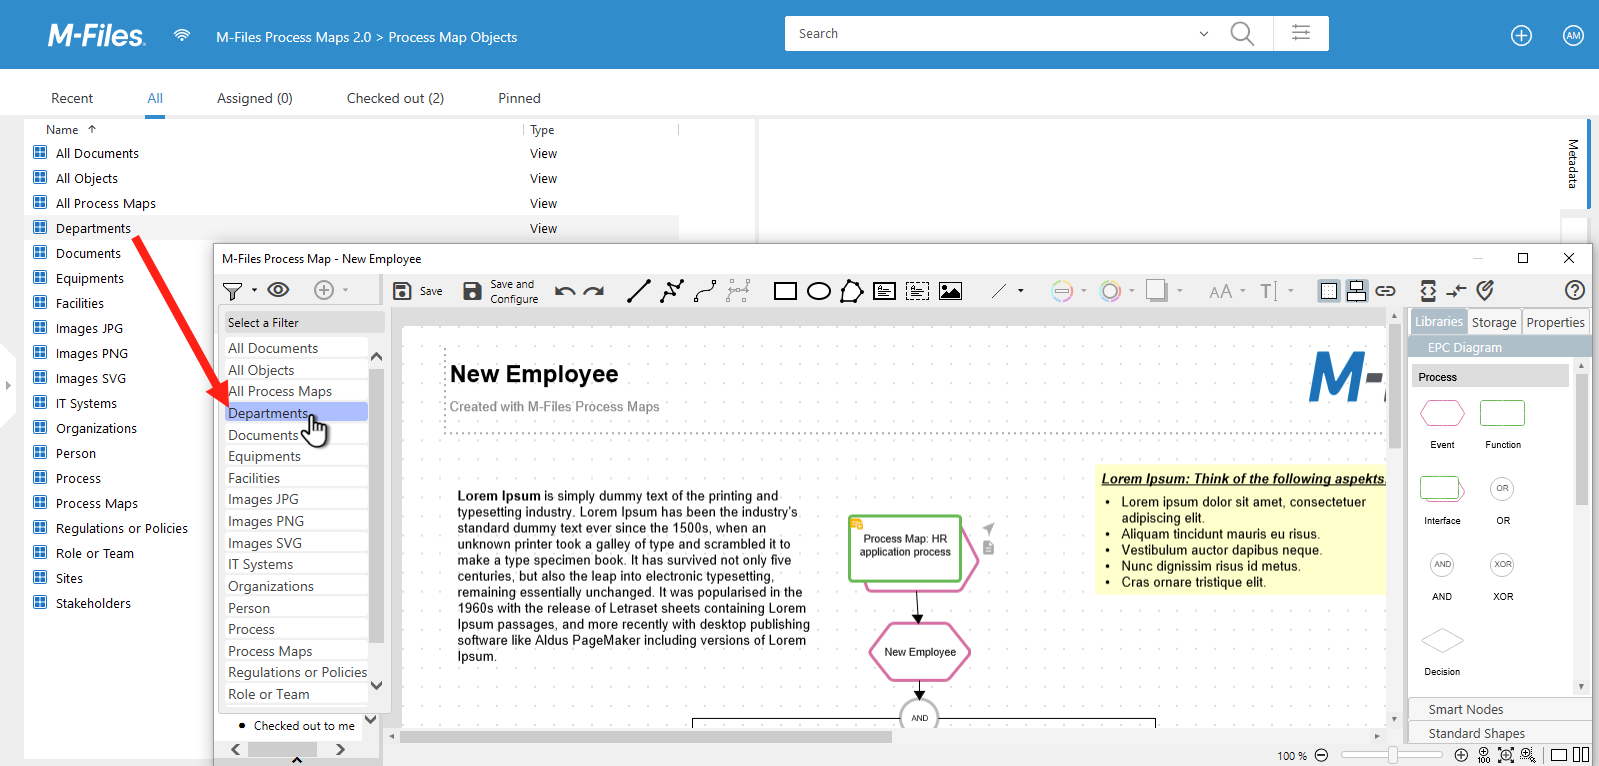The image size is (1599, 766).
Task: Click Save and Configure button
Action: (500, 291)
